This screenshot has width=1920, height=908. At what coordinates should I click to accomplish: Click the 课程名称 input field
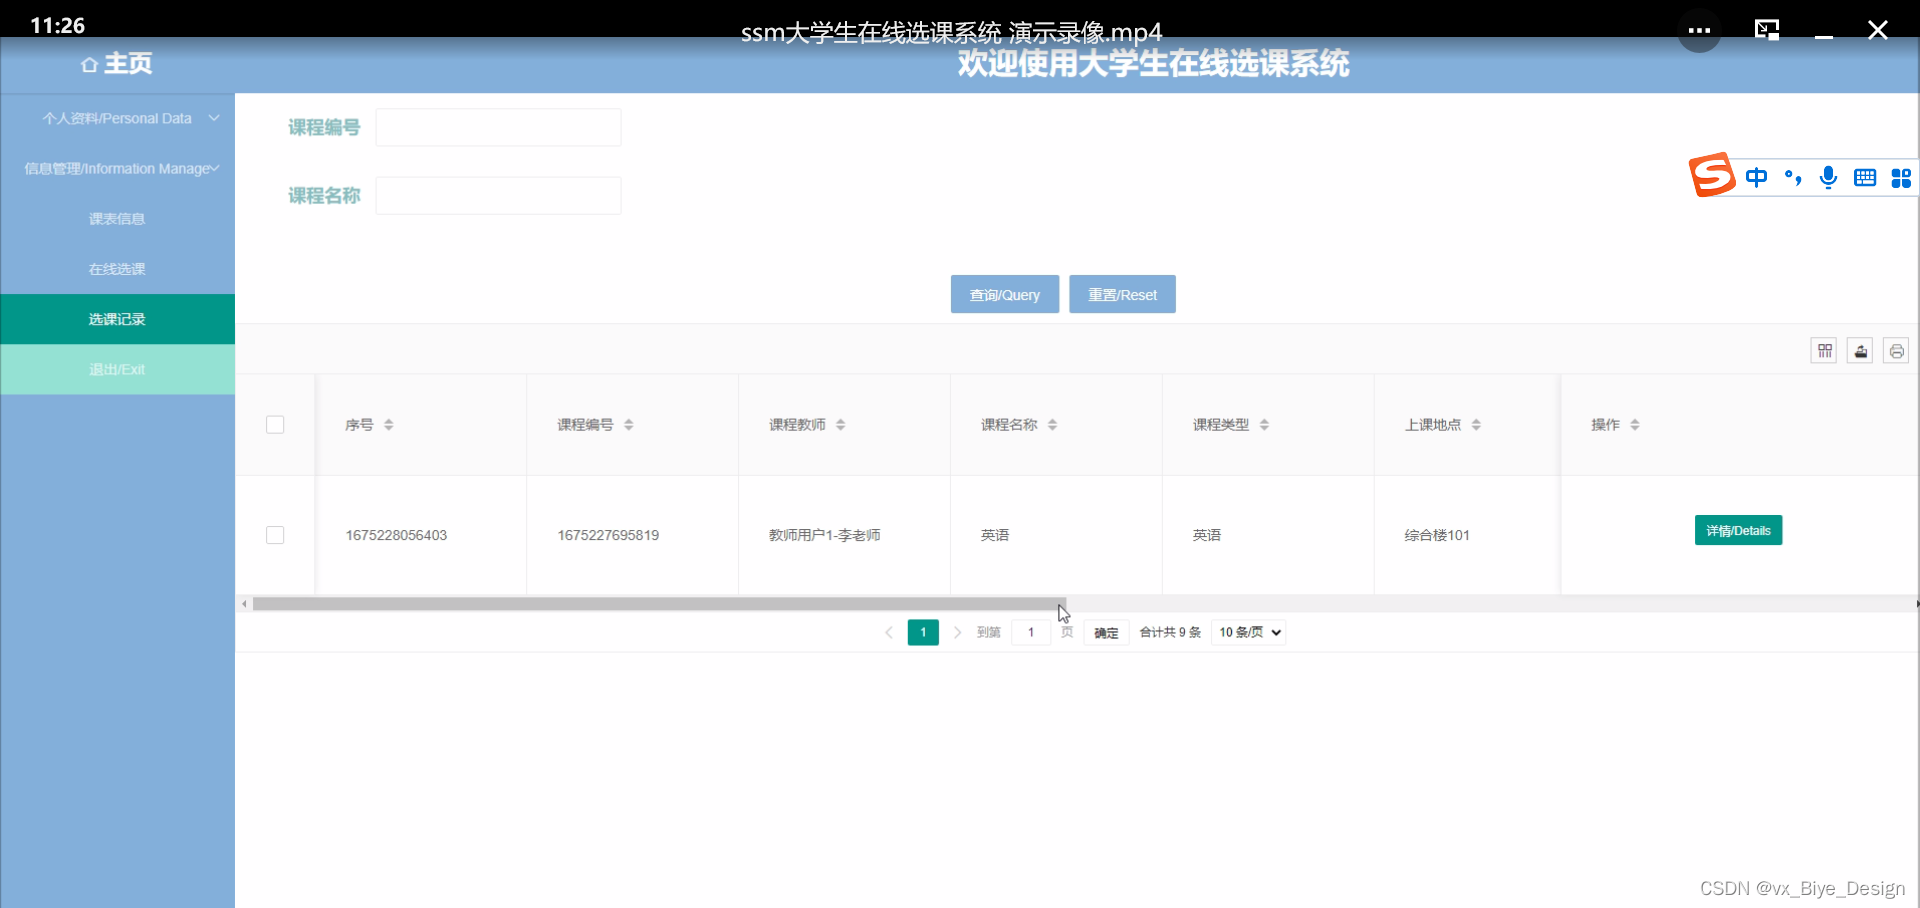point(498,195)
